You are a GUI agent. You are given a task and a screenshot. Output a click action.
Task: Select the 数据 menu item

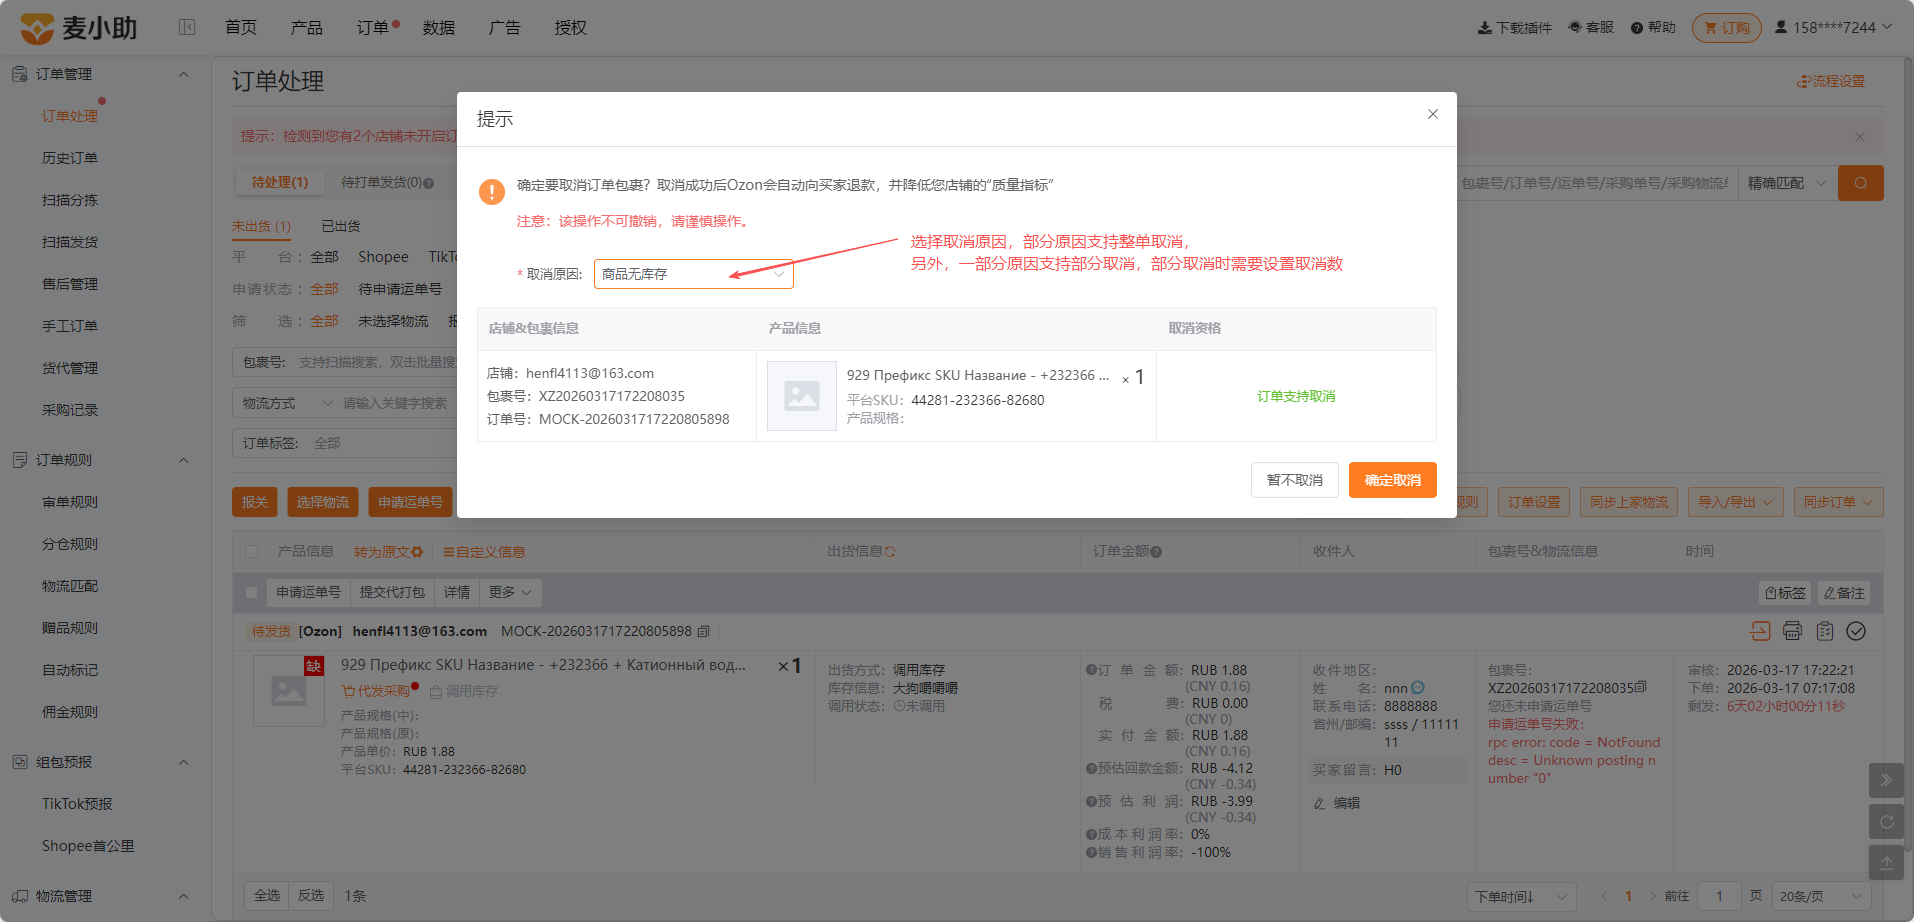(439, 27)
